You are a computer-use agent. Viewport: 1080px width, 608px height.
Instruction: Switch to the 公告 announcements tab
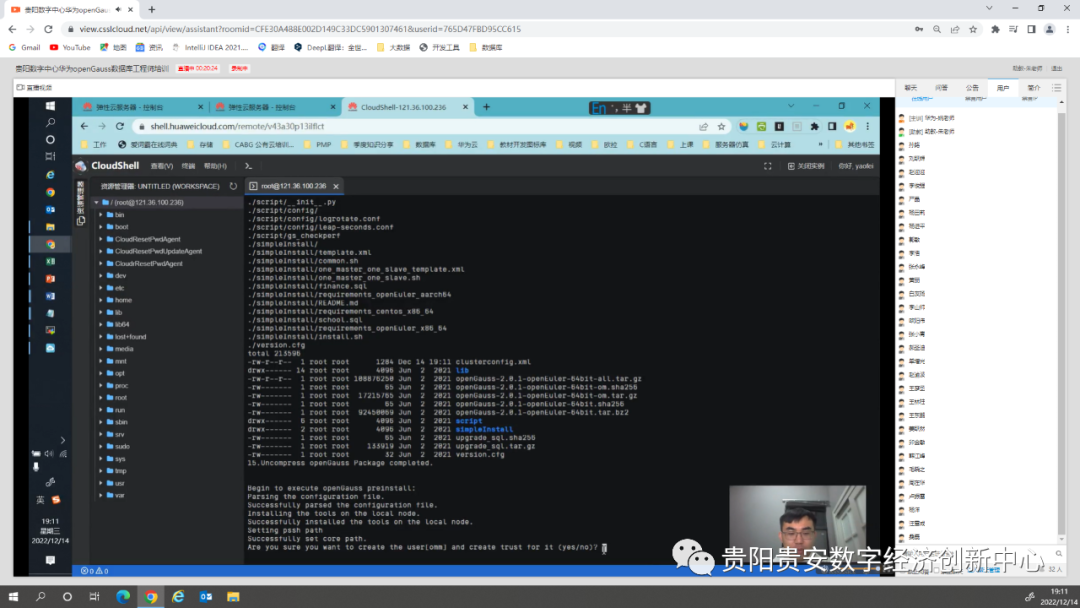972,87
